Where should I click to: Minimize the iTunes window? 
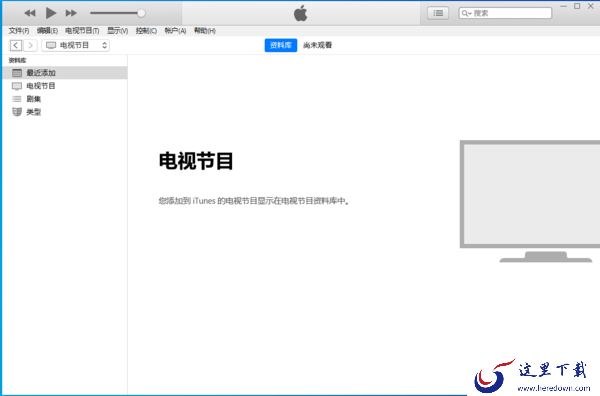(563, 6)
